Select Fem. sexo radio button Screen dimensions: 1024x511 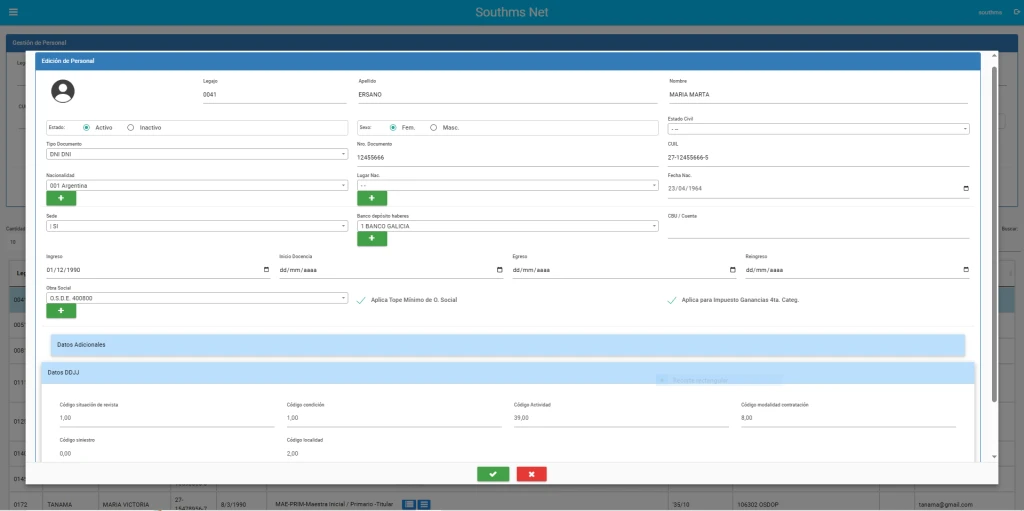392,127
